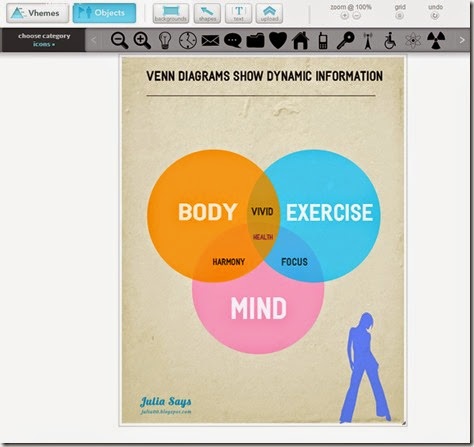Insert the heart icon
Screen dimensions: 474x447
(x=278, y=40)
